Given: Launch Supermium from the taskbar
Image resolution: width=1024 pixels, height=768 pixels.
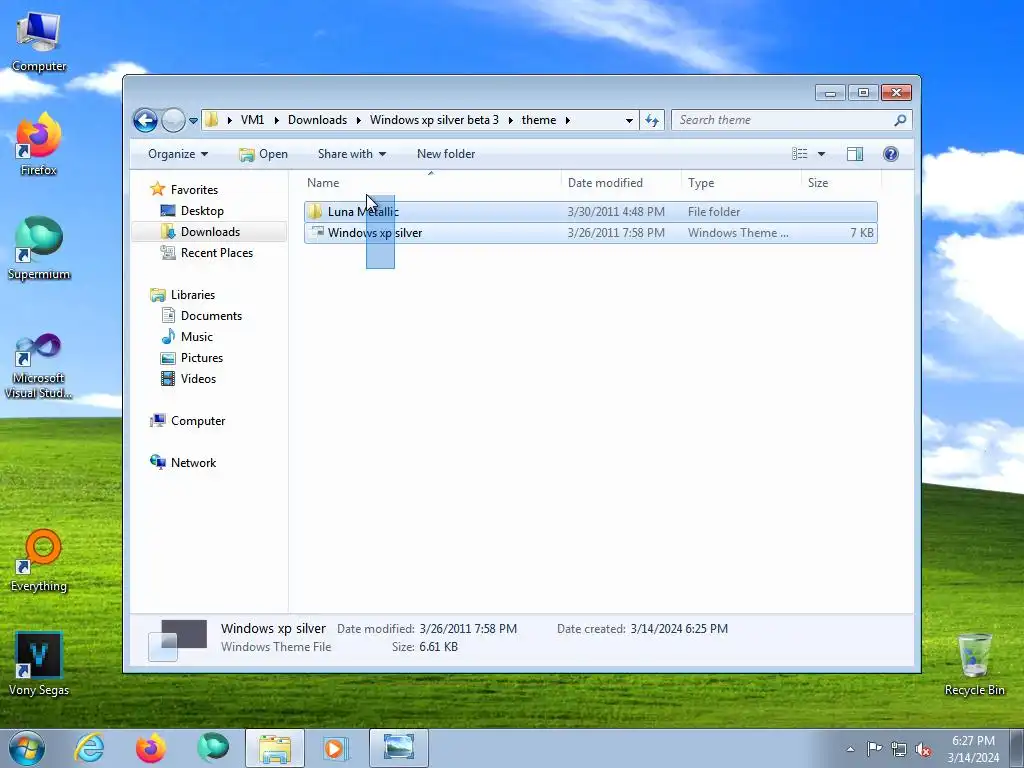Looking at the screenshot, I should 213,748.
